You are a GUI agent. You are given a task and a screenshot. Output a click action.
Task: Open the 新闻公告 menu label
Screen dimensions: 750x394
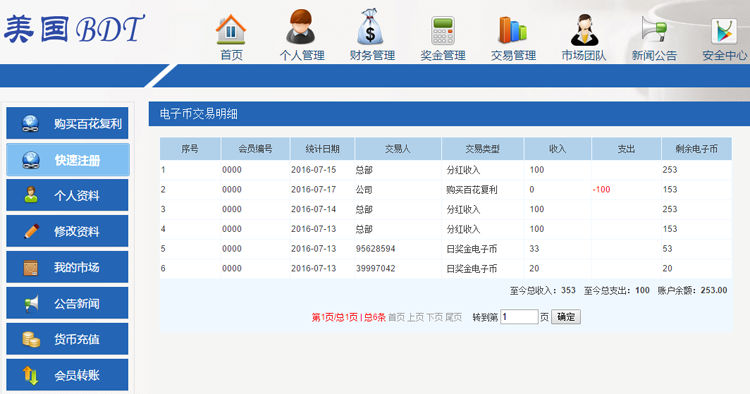point(654,55)
